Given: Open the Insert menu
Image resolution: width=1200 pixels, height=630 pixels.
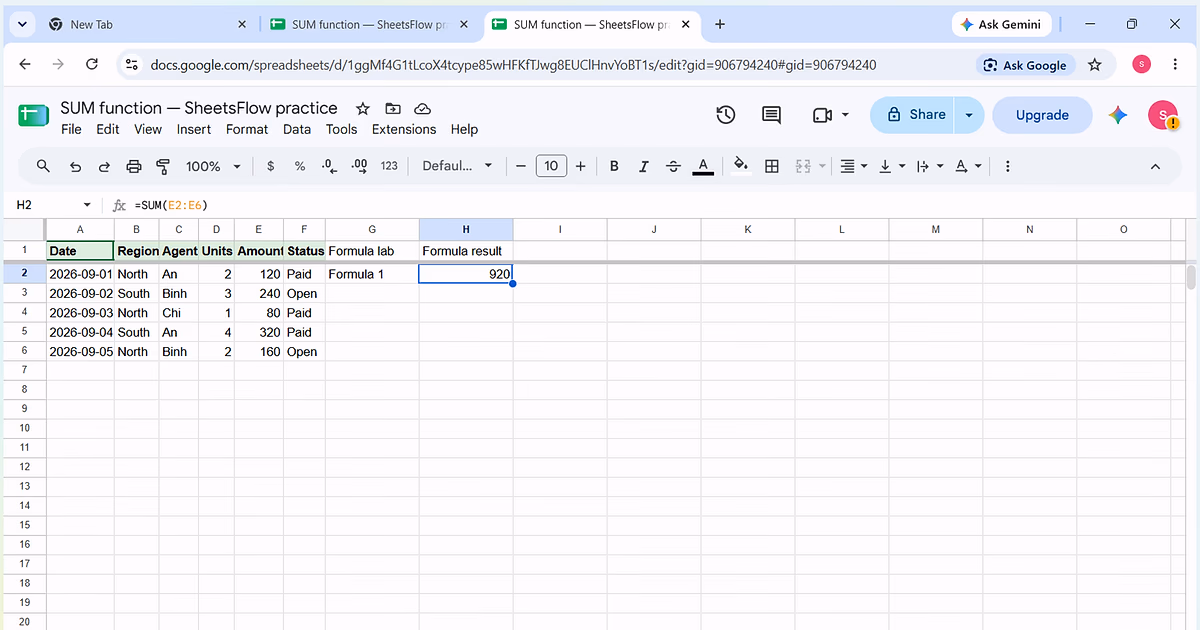Looking at the screenshot, I should coord(194,129).
